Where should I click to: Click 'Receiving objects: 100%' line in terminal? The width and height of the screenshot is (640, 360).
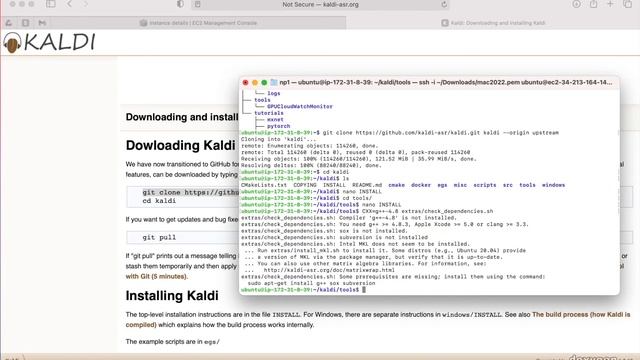pyautogui.click(x=358, y=159)
